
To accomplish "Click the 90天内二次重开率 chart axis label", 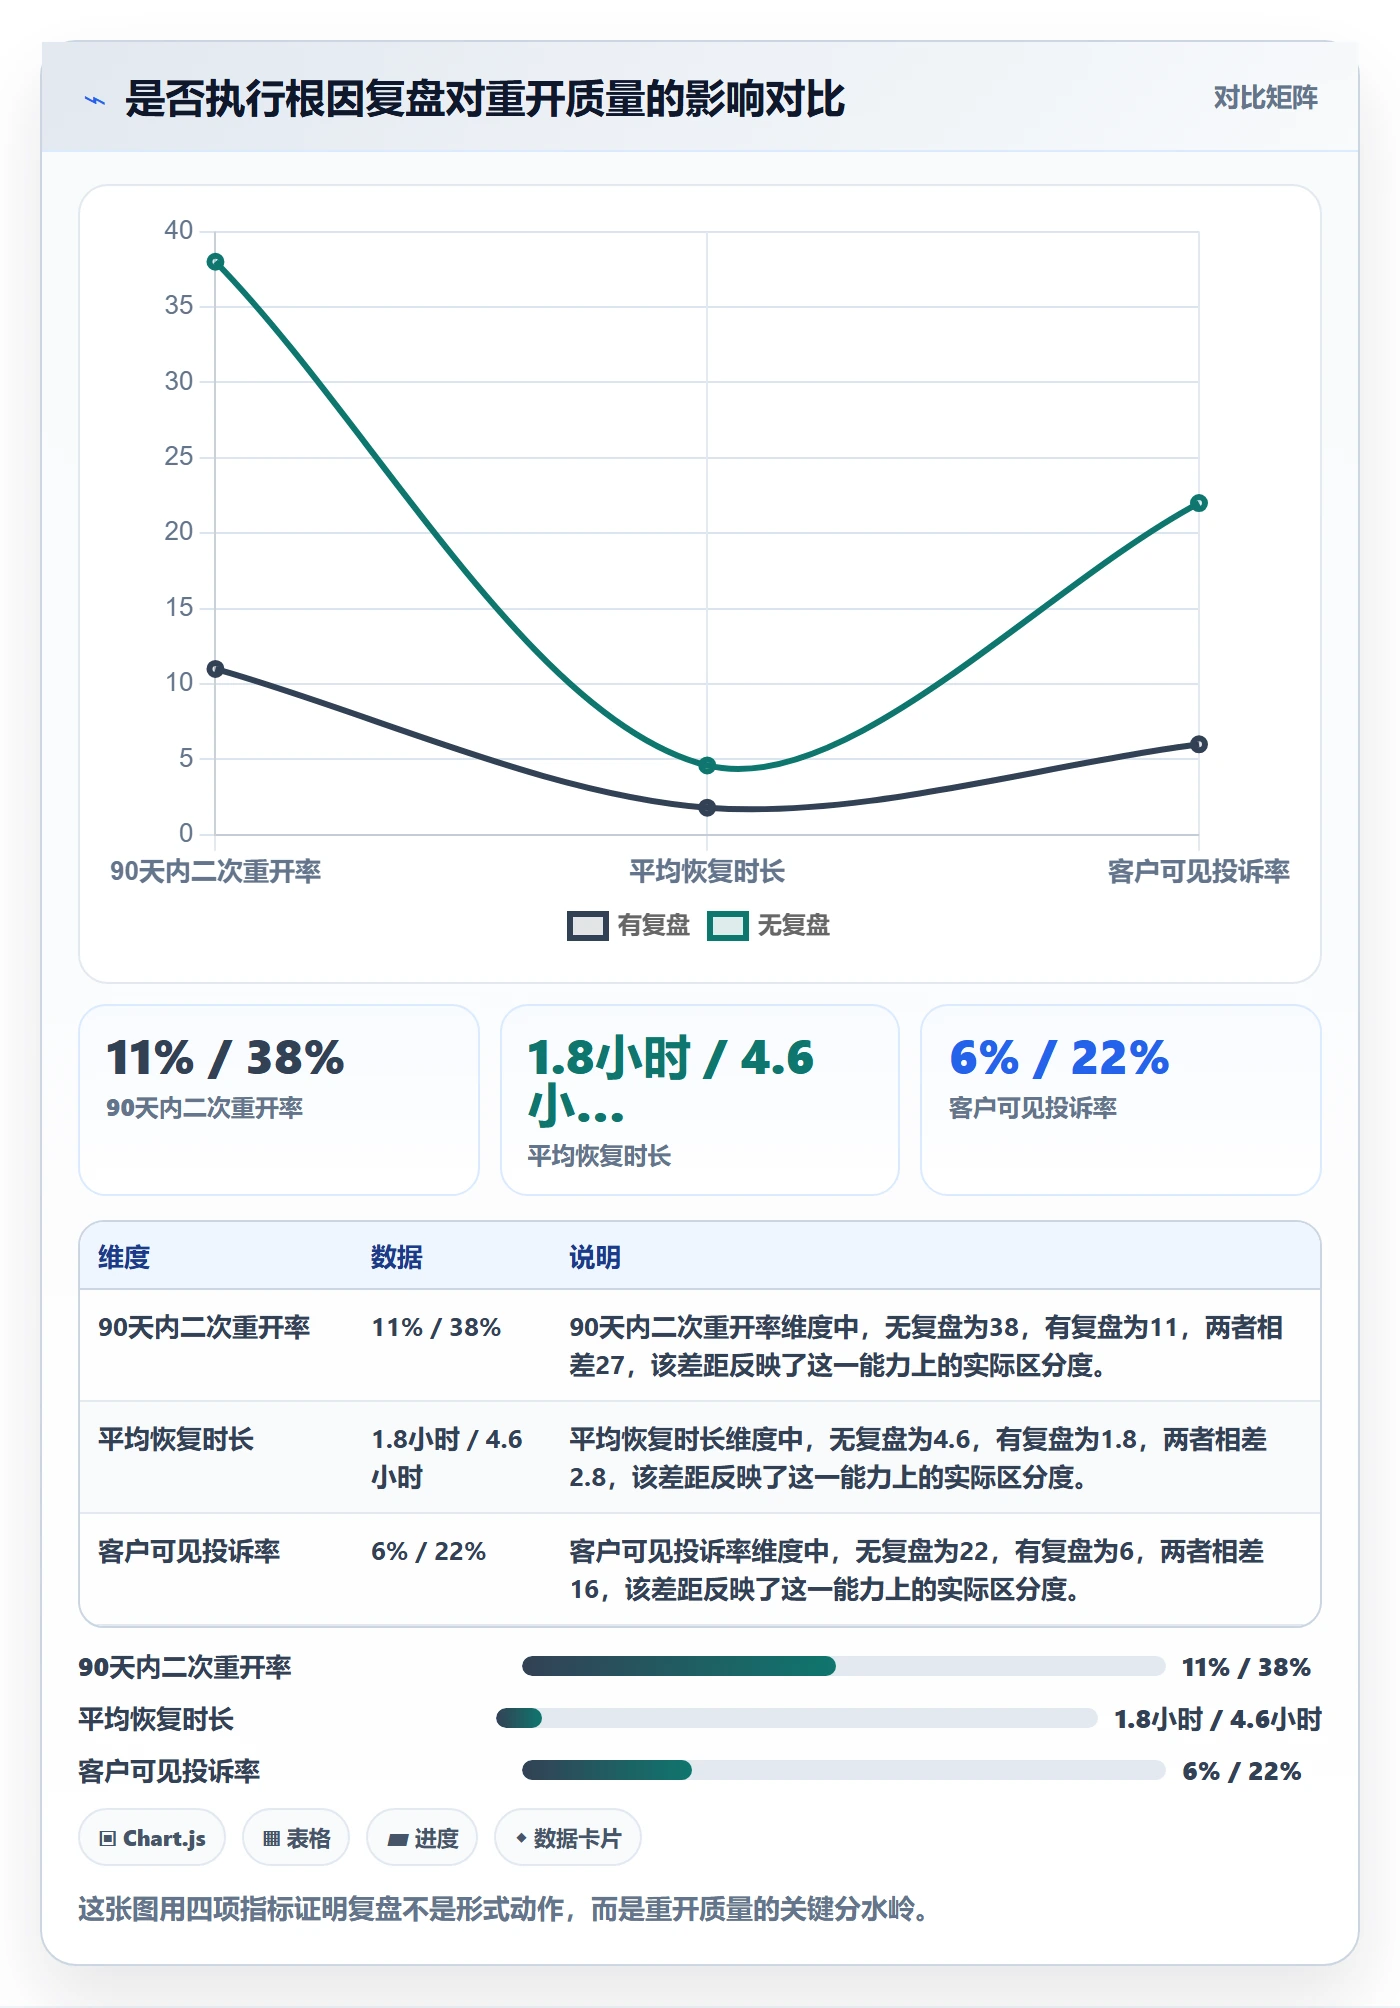I will [215, 872].
